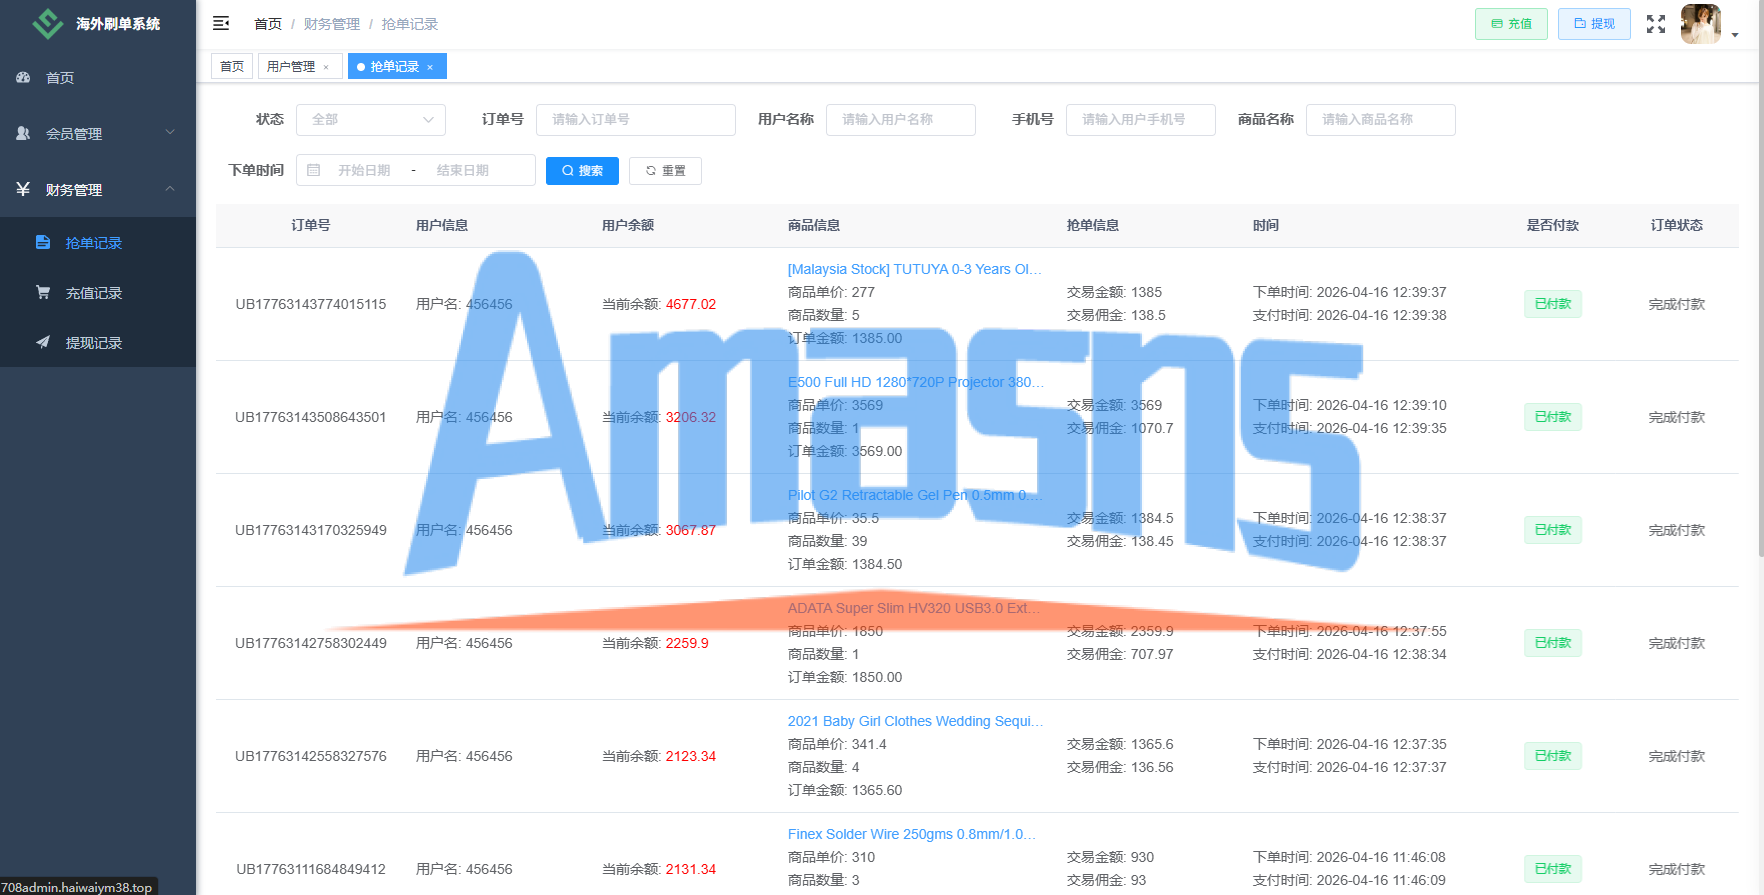This screenshot has height=895, width=1764.
Task: Click the 充值记录 cart icon
Action: click(x=43, y=292)
